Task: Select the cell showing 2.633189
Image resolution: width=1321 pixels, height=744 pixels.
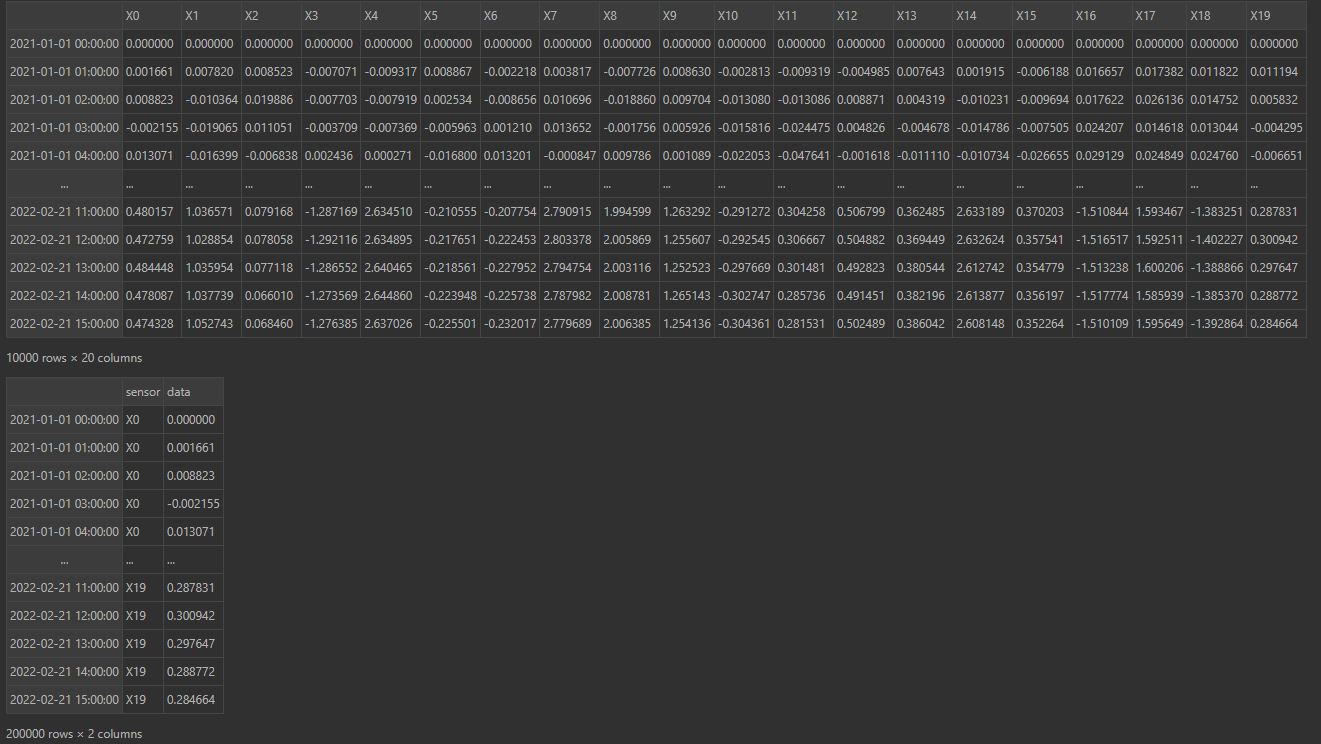Action: click(983, 212)
